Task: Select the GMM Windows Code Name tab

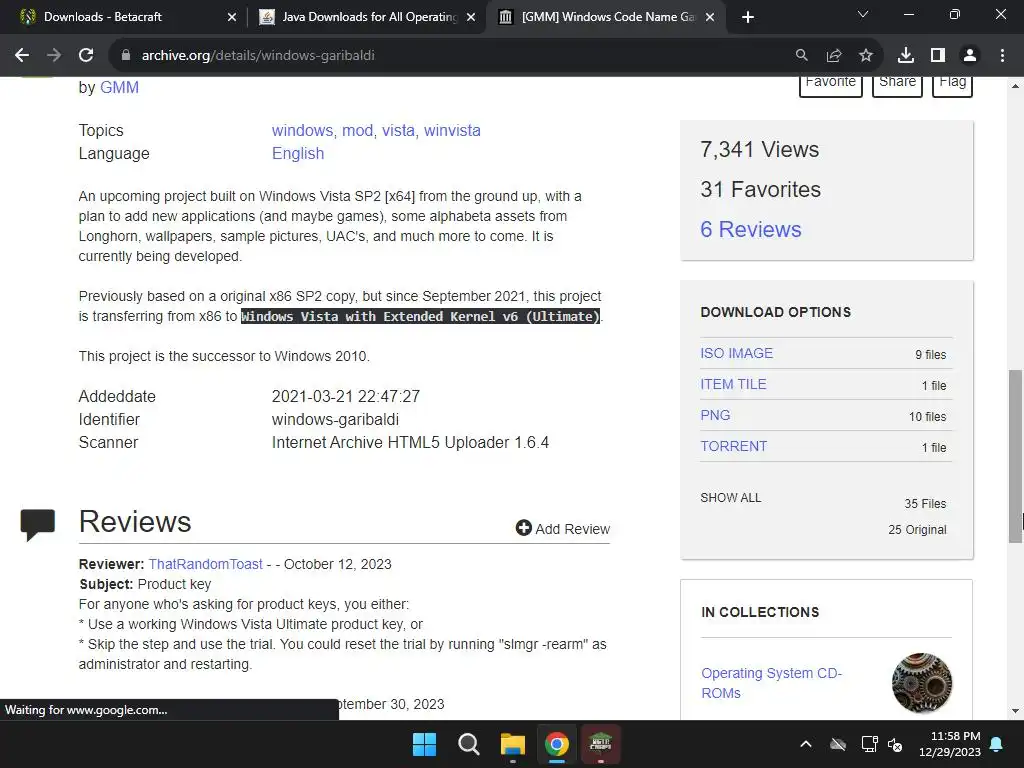Action: [x=605, y=17]
